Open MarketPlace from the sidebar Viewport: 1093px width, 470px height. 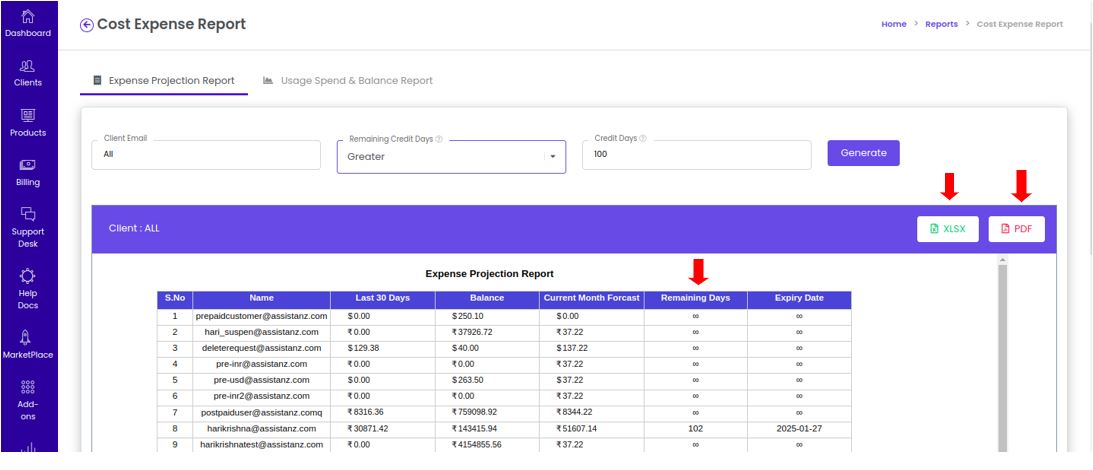click(x=28, y=345)
